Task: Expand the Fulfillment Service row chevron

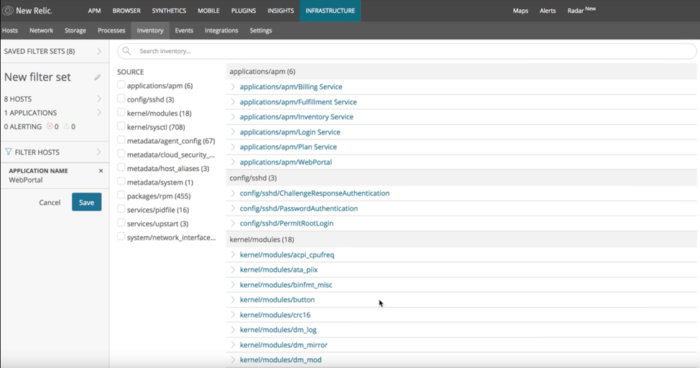Action: (233, 102)
